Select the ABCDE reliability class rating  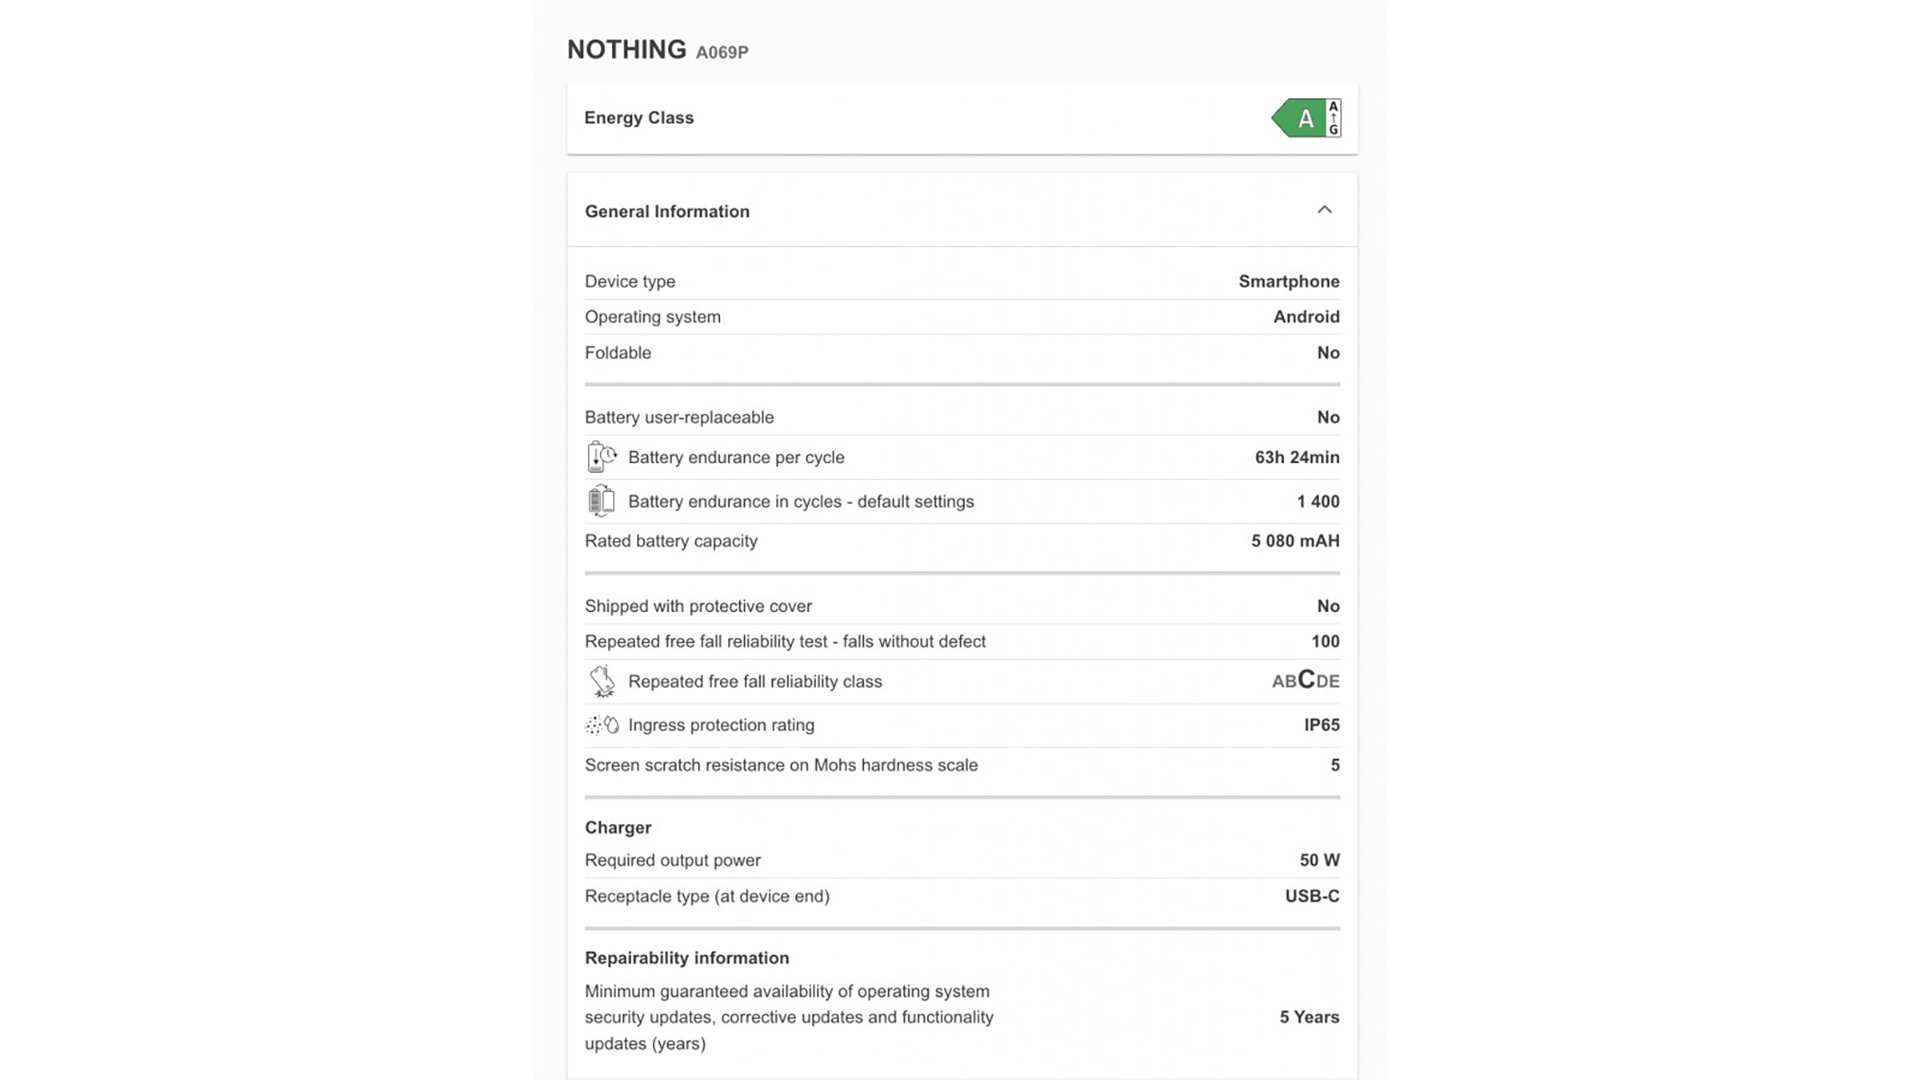(x=1305, y=681)
